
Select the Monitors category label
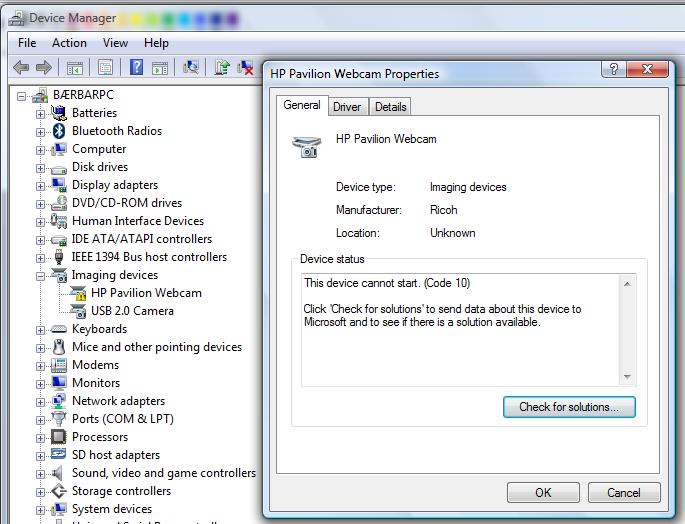pos(96,383)
